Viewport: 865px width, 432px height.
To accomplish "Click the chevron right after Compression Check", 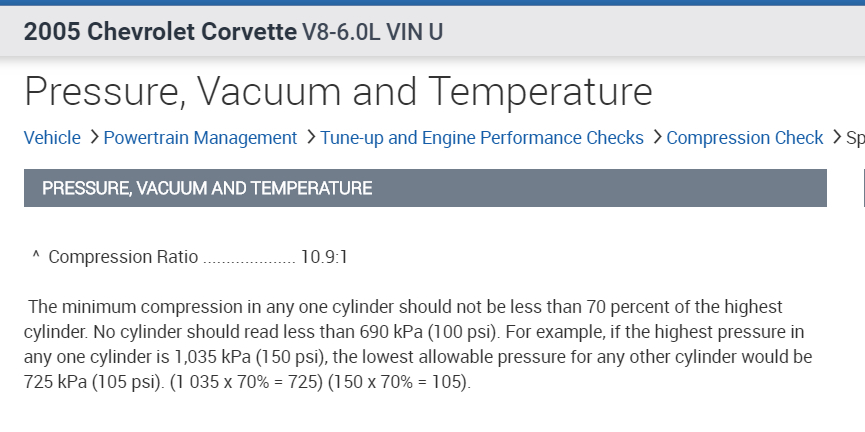I will [836, 137].
